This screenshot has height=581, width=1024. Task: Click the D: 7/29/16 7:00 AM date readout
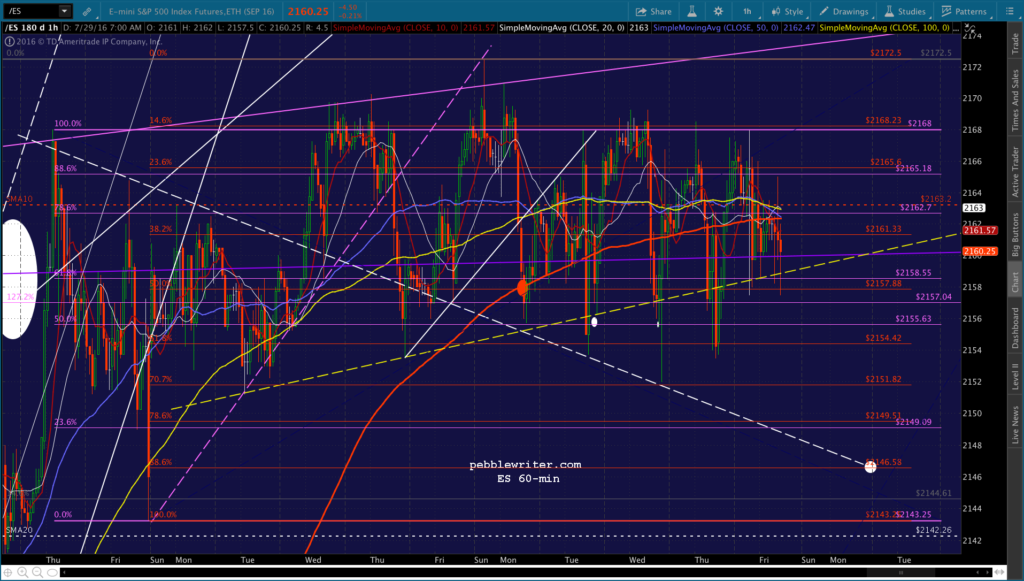pyautogui.click(x=102, y=28)
